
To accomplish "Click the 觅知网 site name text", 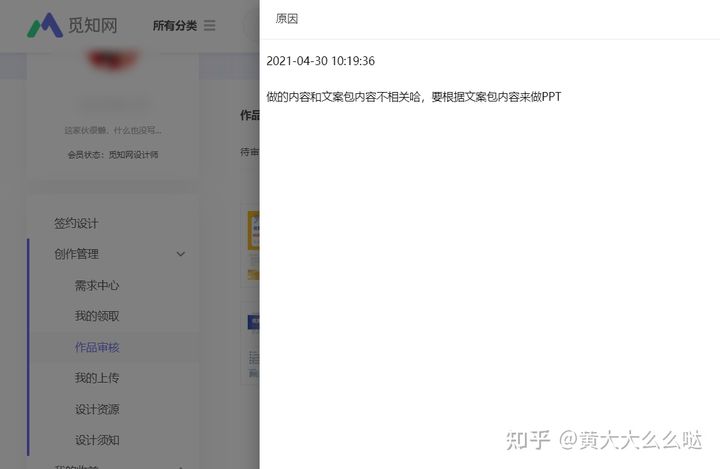I will pos(93,25).
